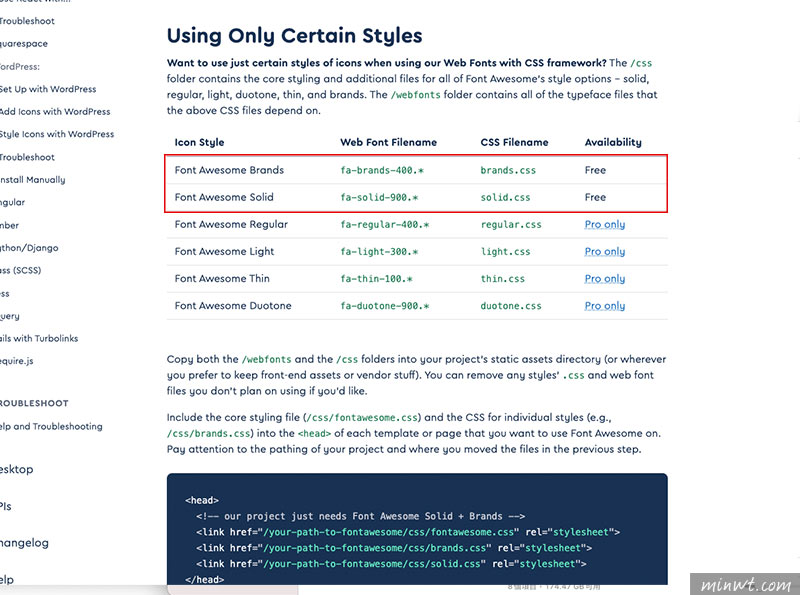
Task: Select the Using Only Certain Styles heading
Action: tap(294, 36)
